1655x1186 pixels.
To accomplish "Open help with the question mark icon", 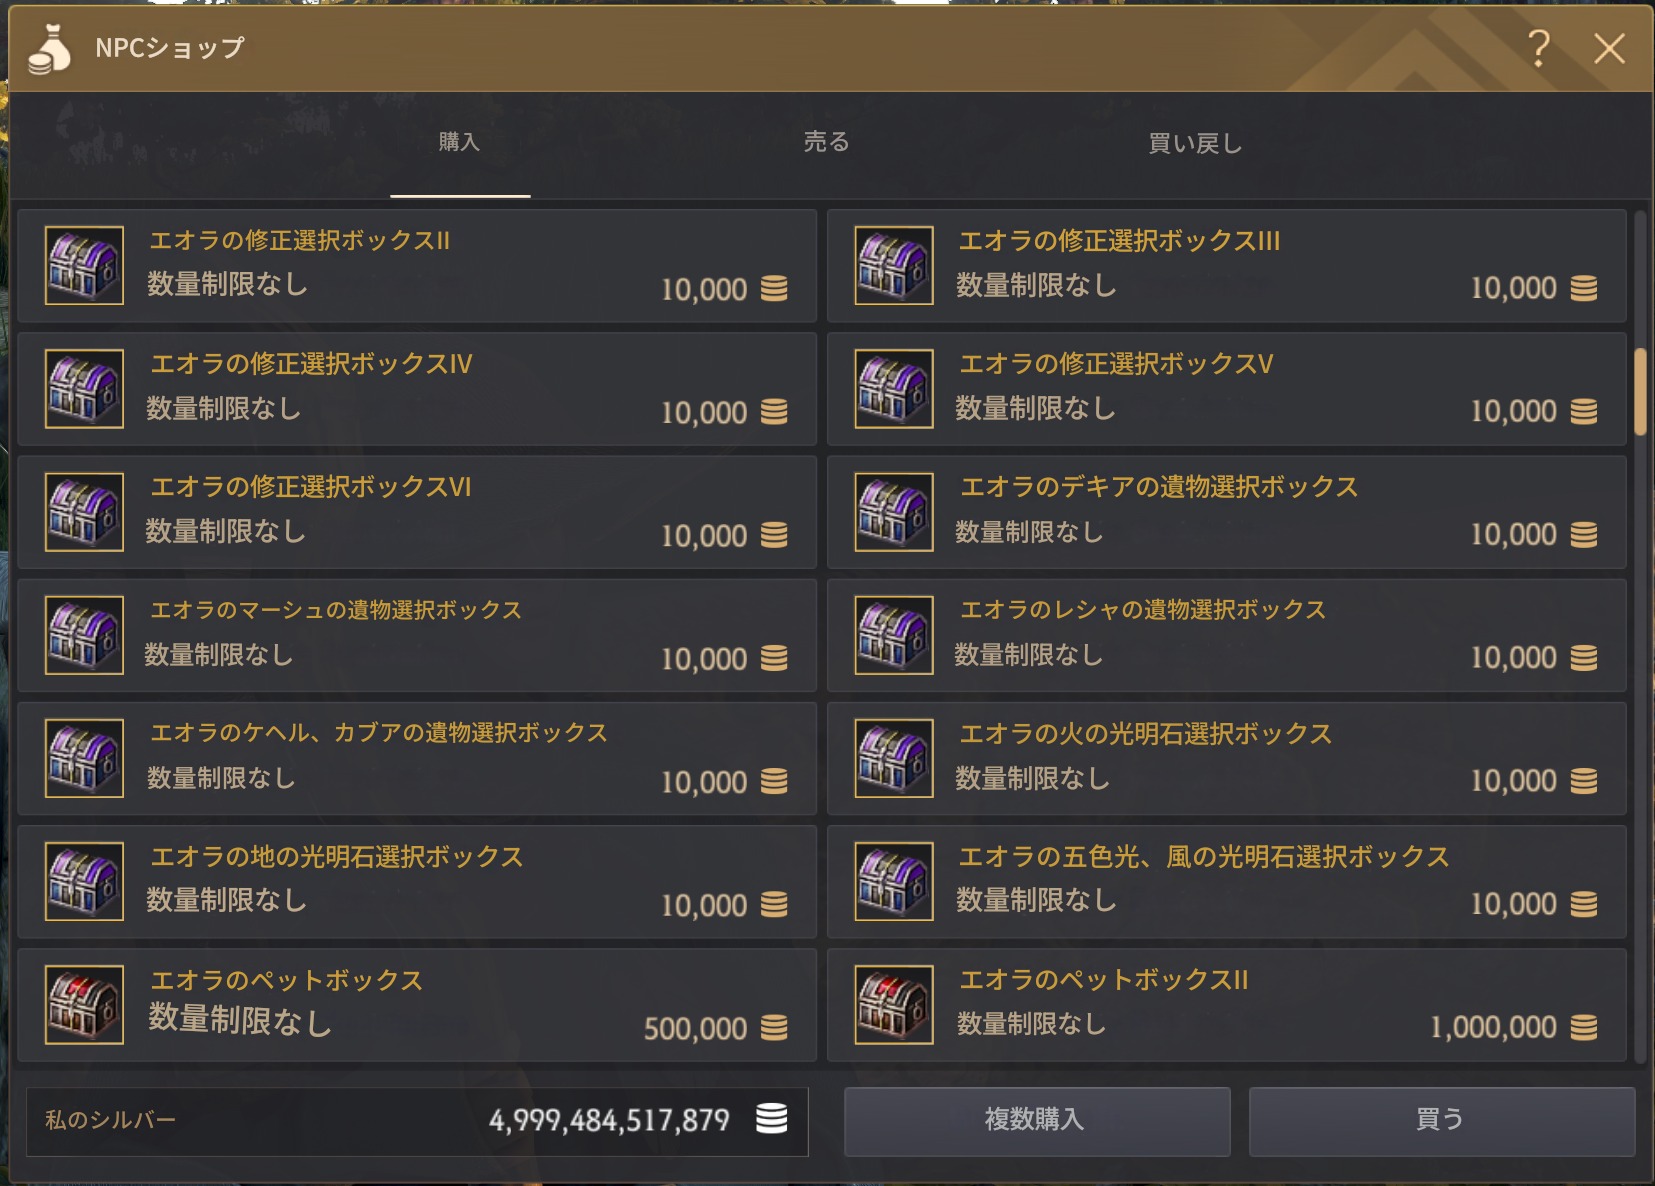I will 1539,47.
